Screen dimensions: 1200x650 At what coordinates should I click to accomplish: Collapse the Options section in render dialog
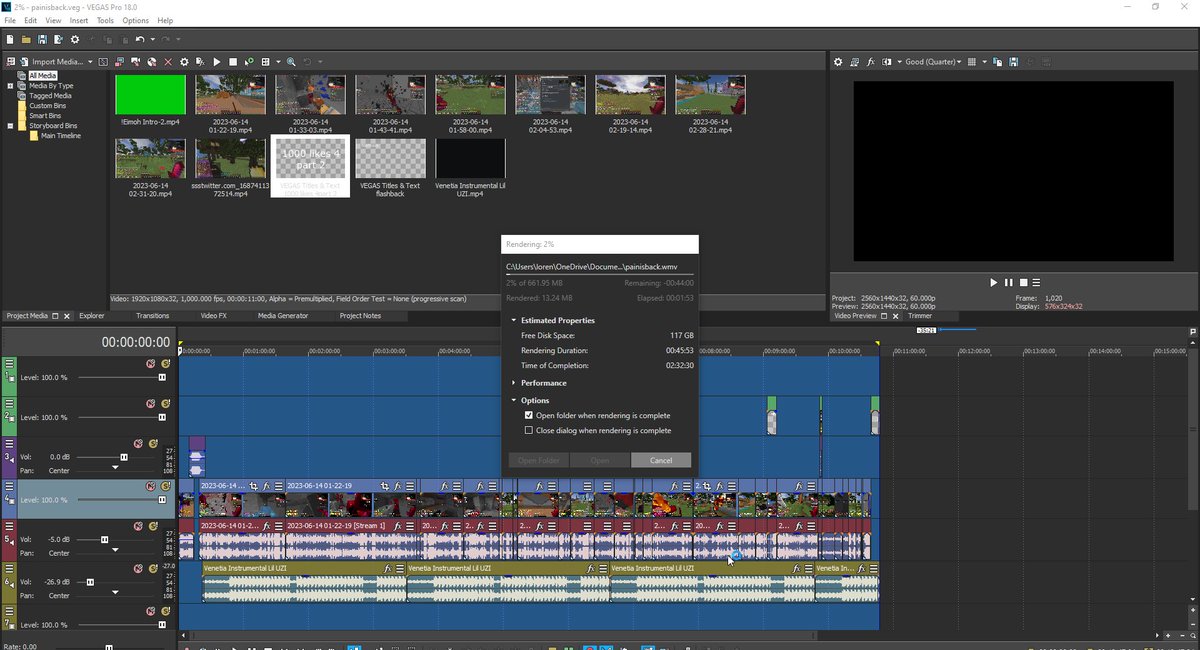(x=514, y=400)
